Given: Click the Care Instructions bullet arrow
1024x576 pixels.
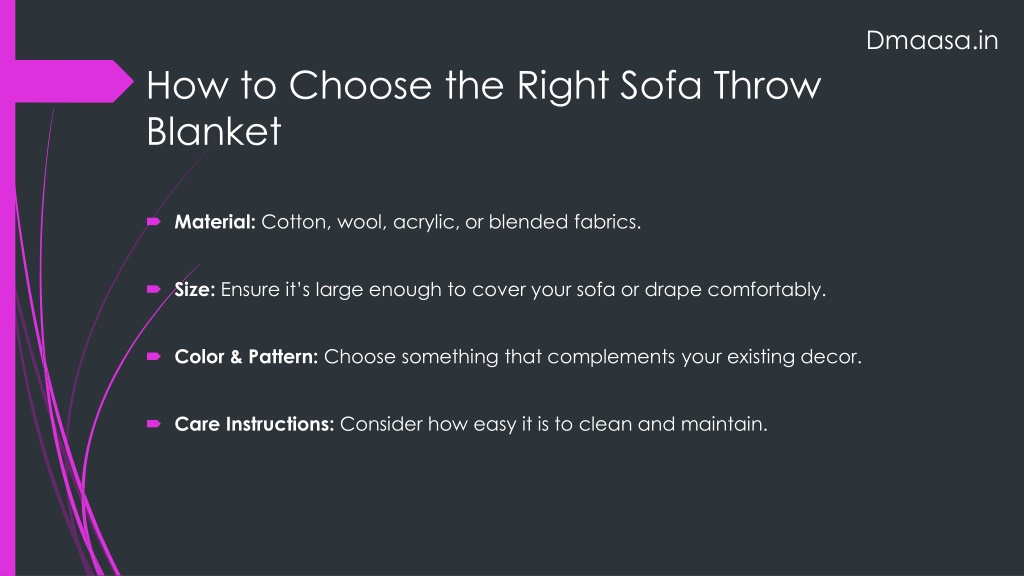Looking at the screenshot, I should (154, 424).
